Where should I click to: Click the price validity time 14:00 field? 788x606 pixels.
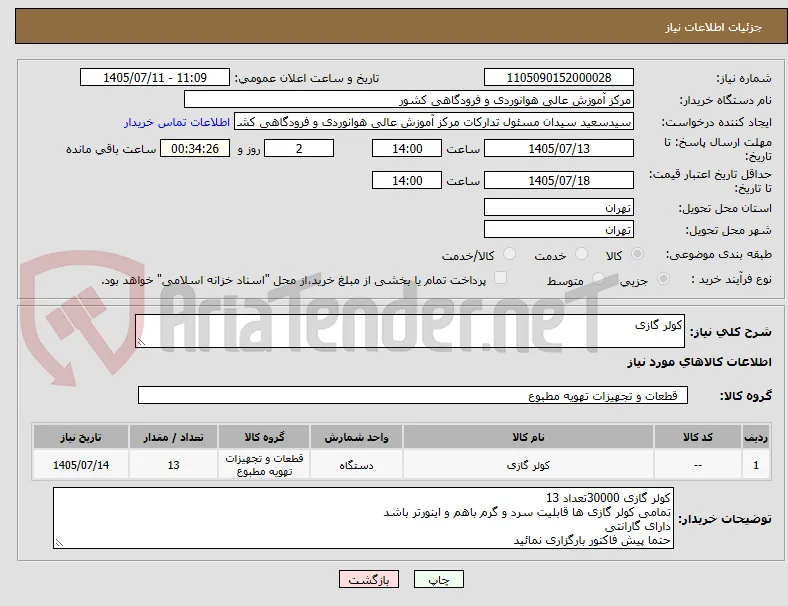[x=407, y=180]
